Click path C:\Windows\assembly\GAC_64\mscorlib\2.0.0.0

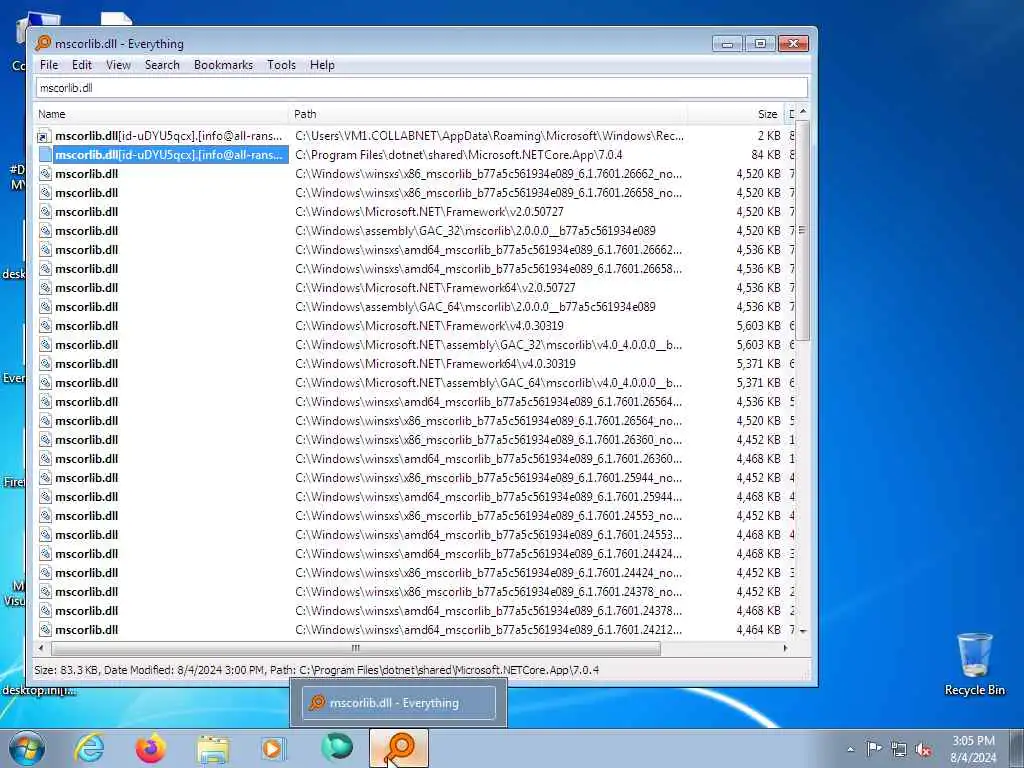coord(475,306)
